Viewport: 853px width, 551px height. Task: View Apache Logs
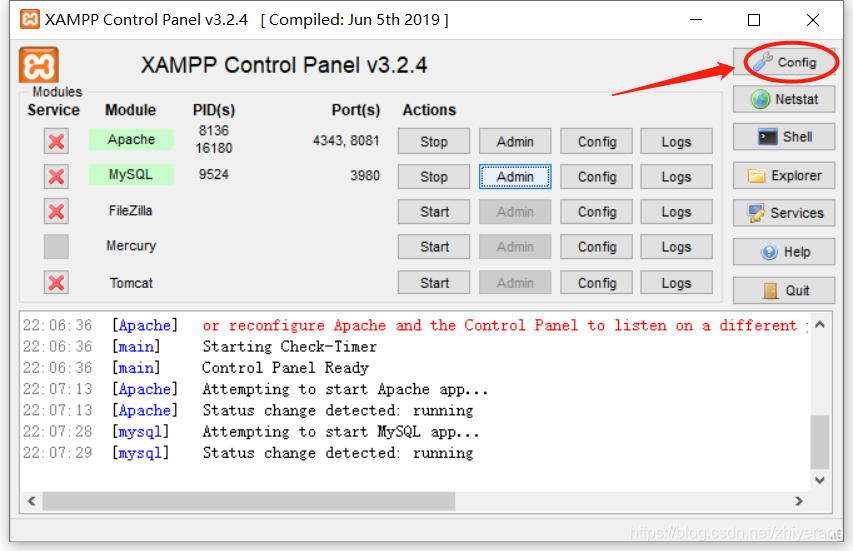[x=676, y=141]
